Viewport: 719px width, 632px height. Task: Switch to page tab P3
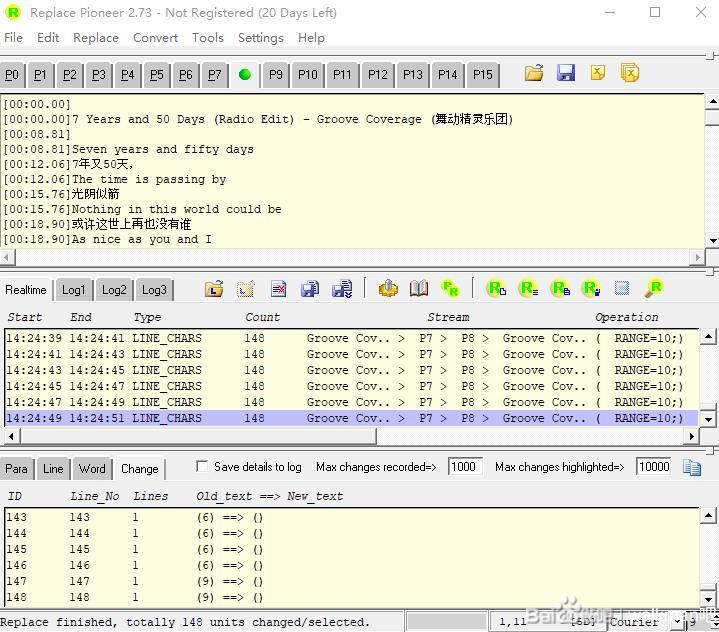pos(99,74)
